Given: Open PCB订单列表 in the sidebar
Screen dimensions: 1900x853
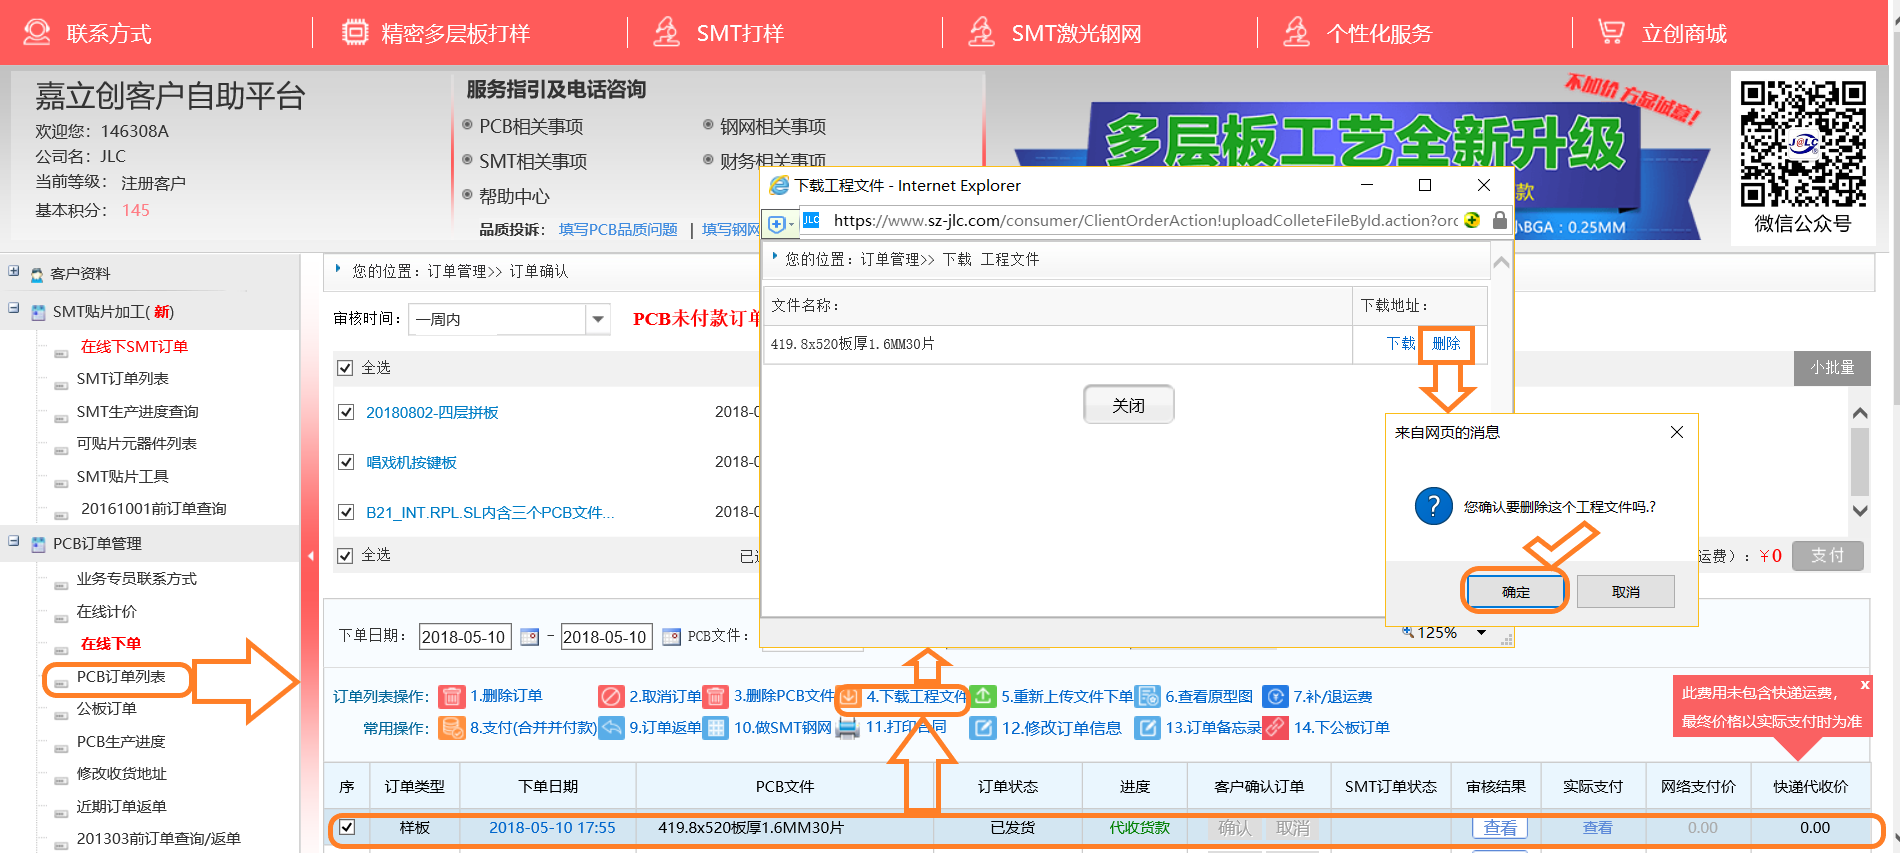Looking at the screenshot, I should (121, 677).
